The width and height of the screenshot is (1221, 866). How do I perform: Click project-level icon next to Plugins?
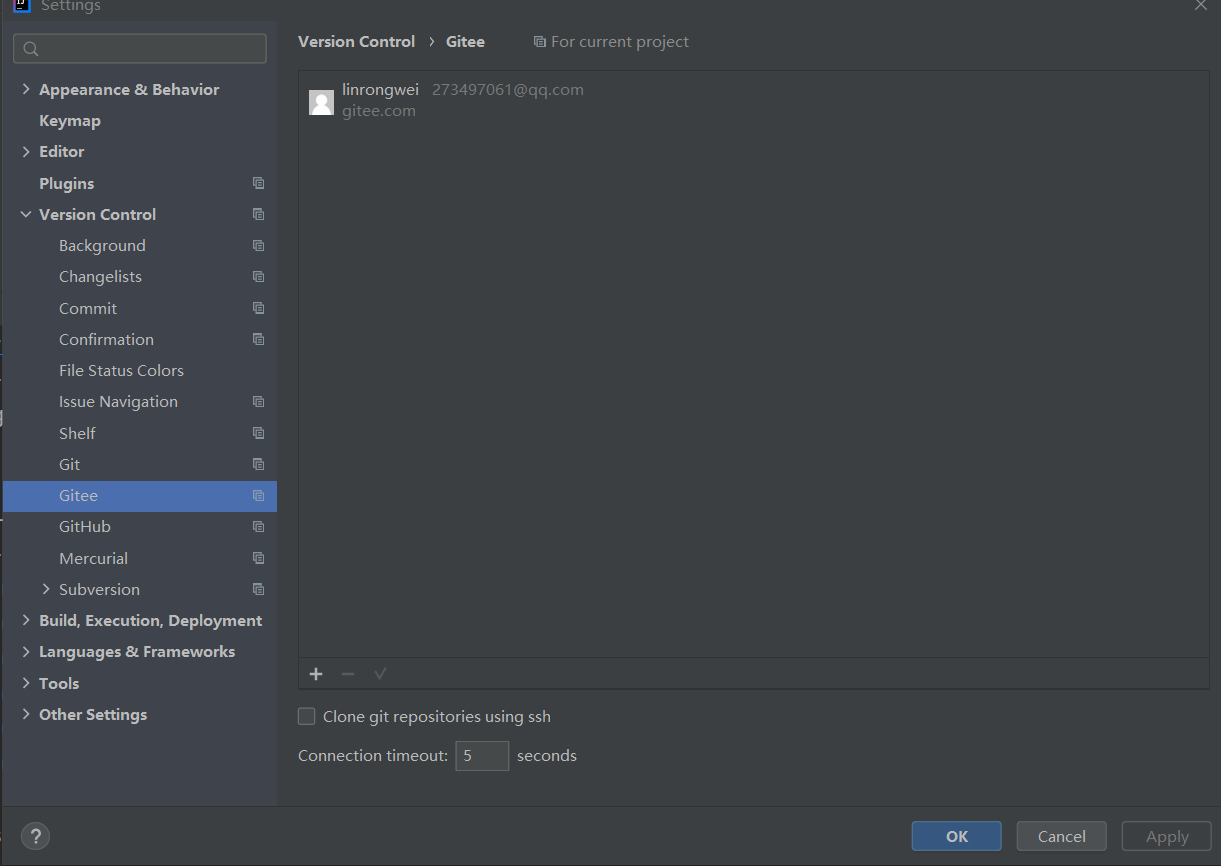(x=259, y=183)
